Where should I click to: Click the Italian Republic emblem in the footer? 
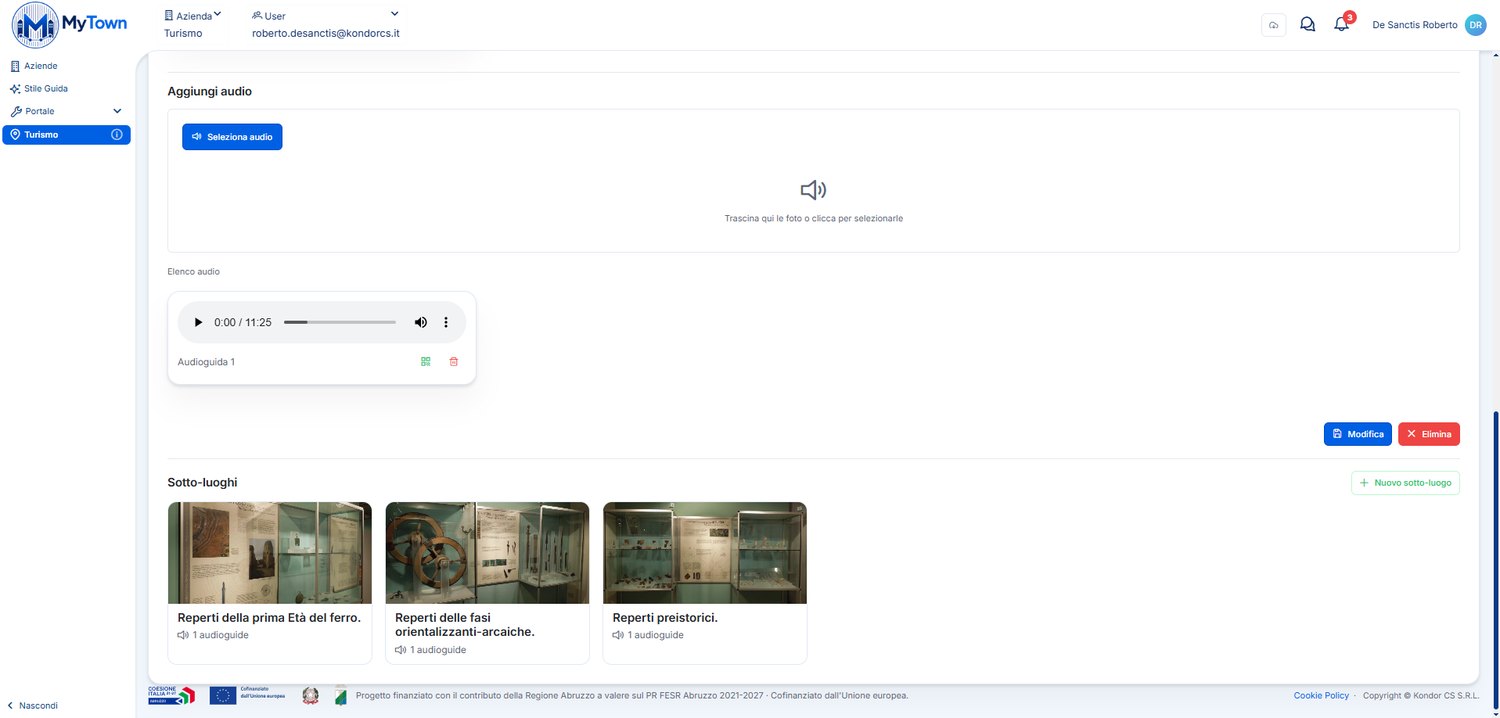311,695
